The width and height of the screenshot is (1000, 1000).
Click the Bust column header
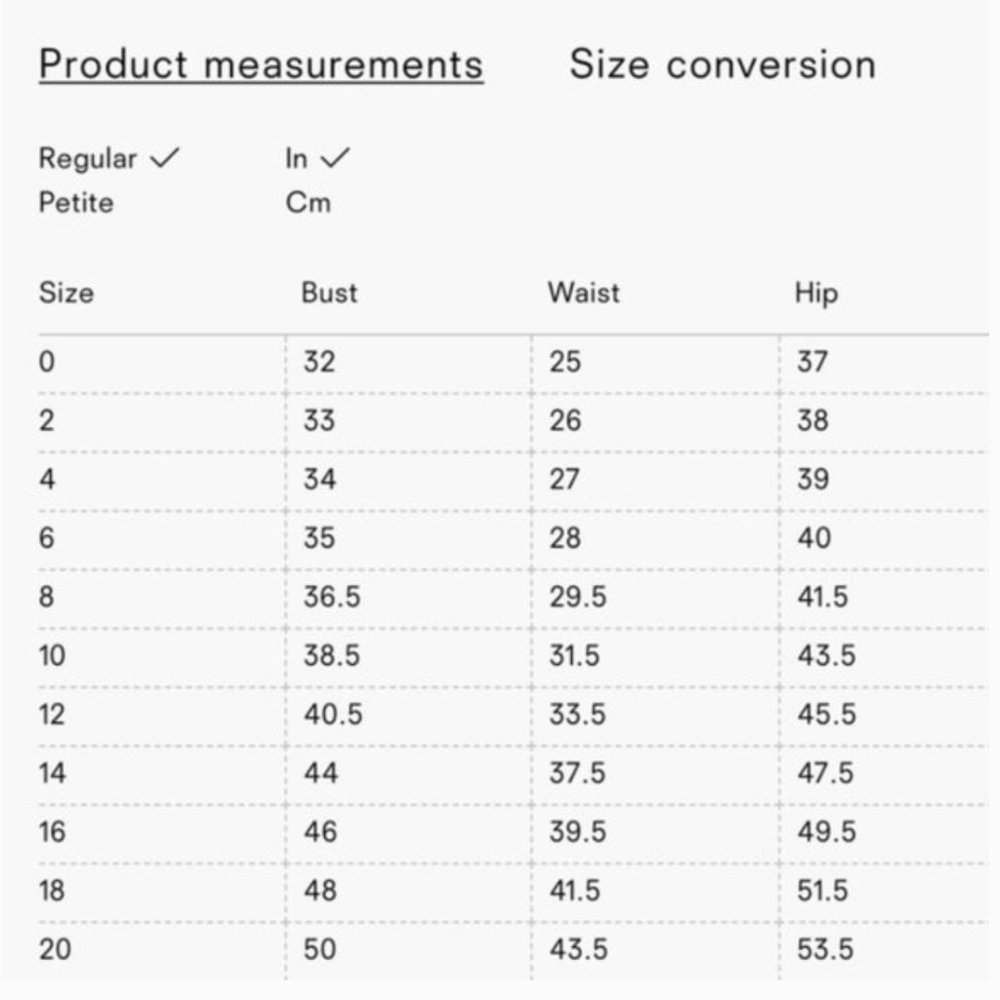(x=329, y=293)
